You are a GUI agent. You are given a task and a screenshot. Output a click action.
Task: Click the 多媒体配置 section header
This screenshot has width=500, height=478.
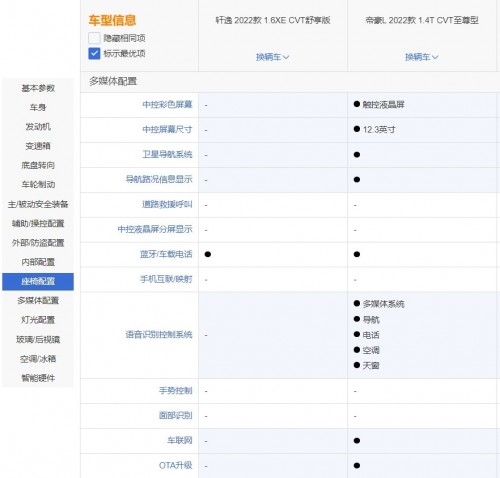(x=113, y=81)
